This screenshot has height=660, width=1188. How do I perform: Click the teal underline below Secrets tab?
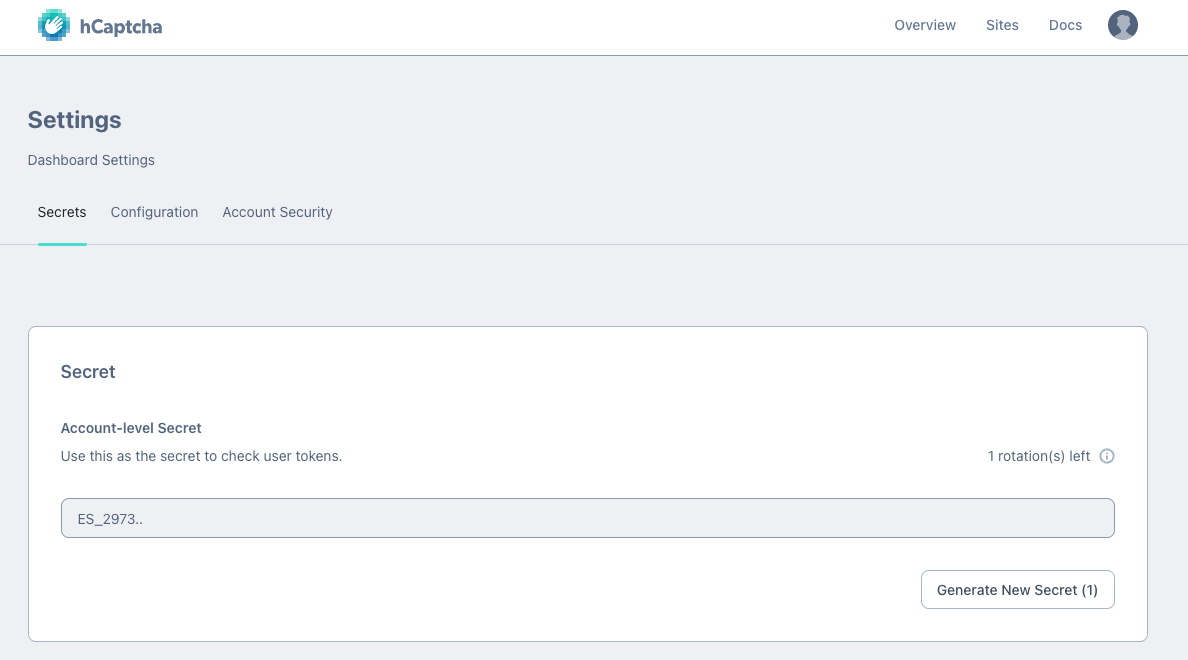coord(62,243)
